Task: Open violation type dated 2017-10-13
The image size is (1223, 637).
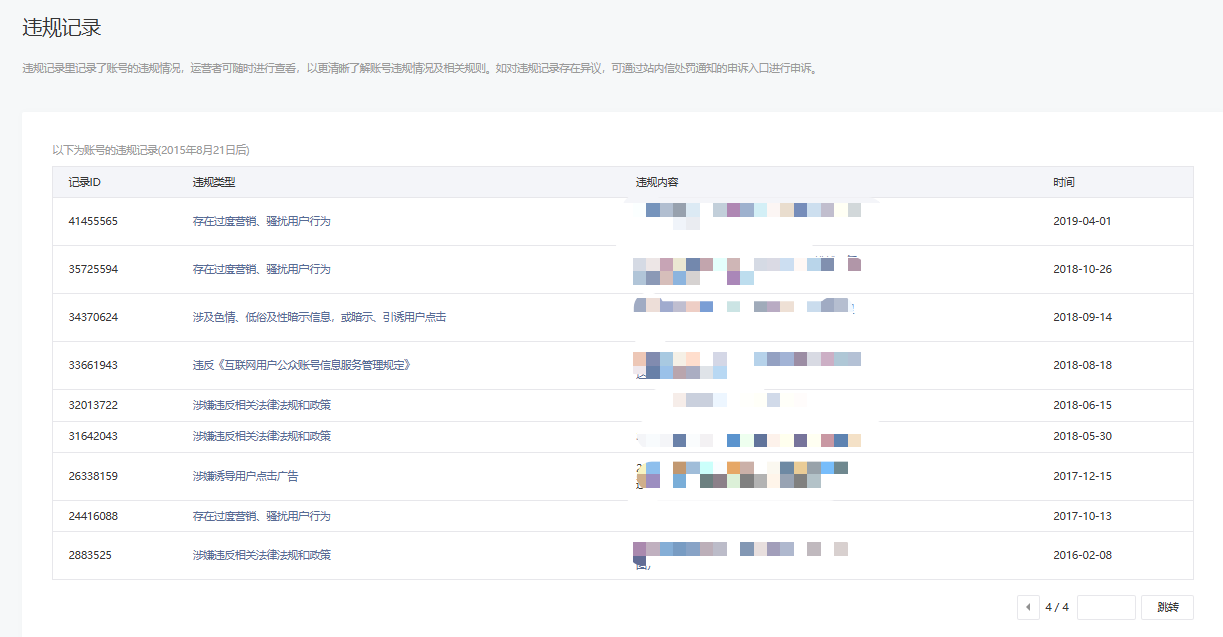Action: tap(261, 516)
